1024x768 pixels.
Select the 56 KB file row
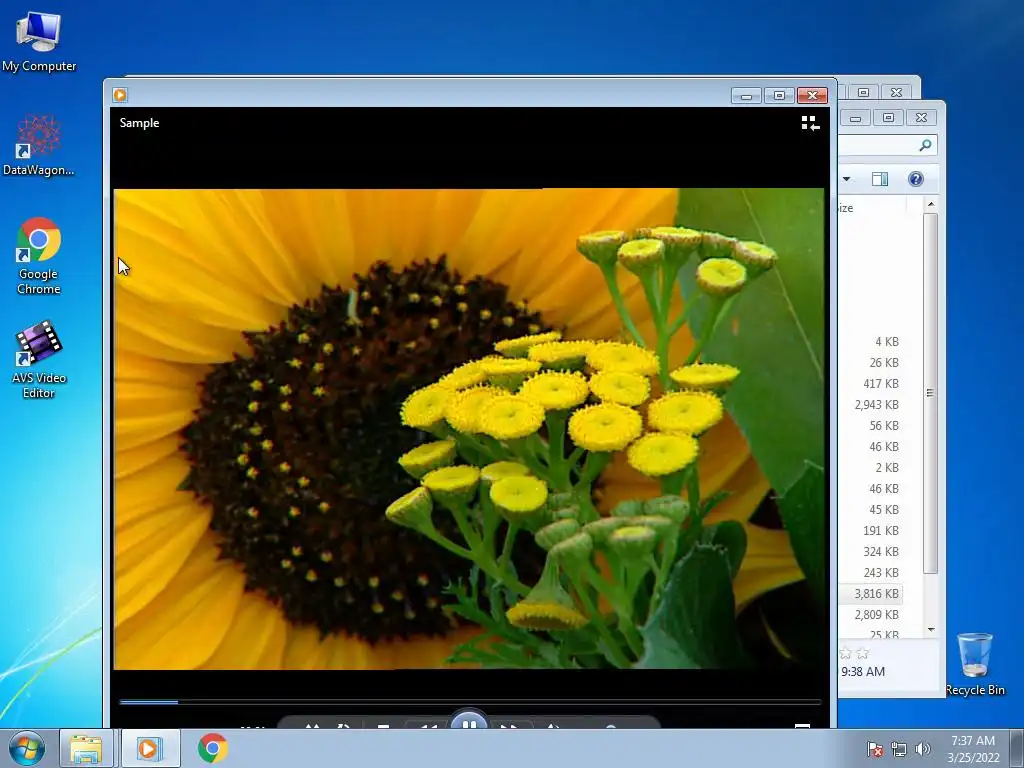[871, 425]
